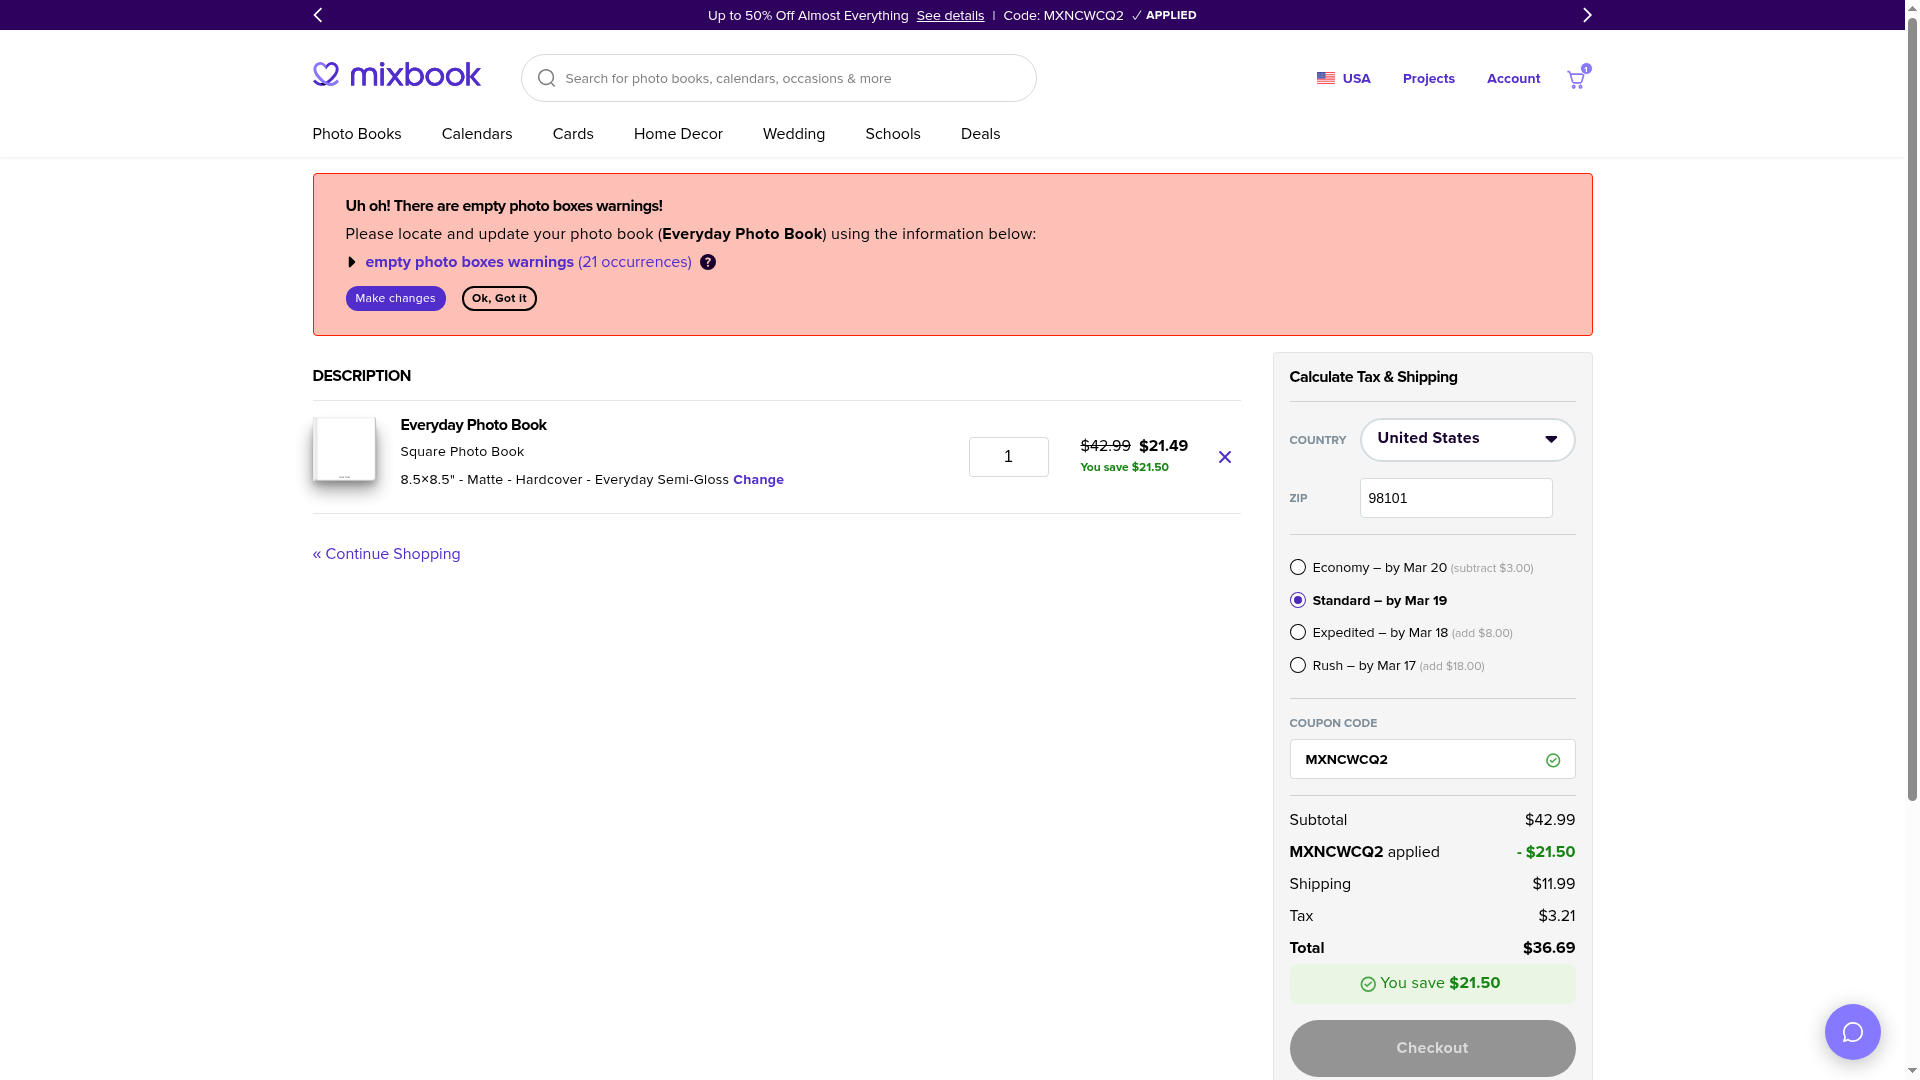Open the United States country dropdown
1920x1080 pixels.
pyautogui.click(x=1467, y=440)
